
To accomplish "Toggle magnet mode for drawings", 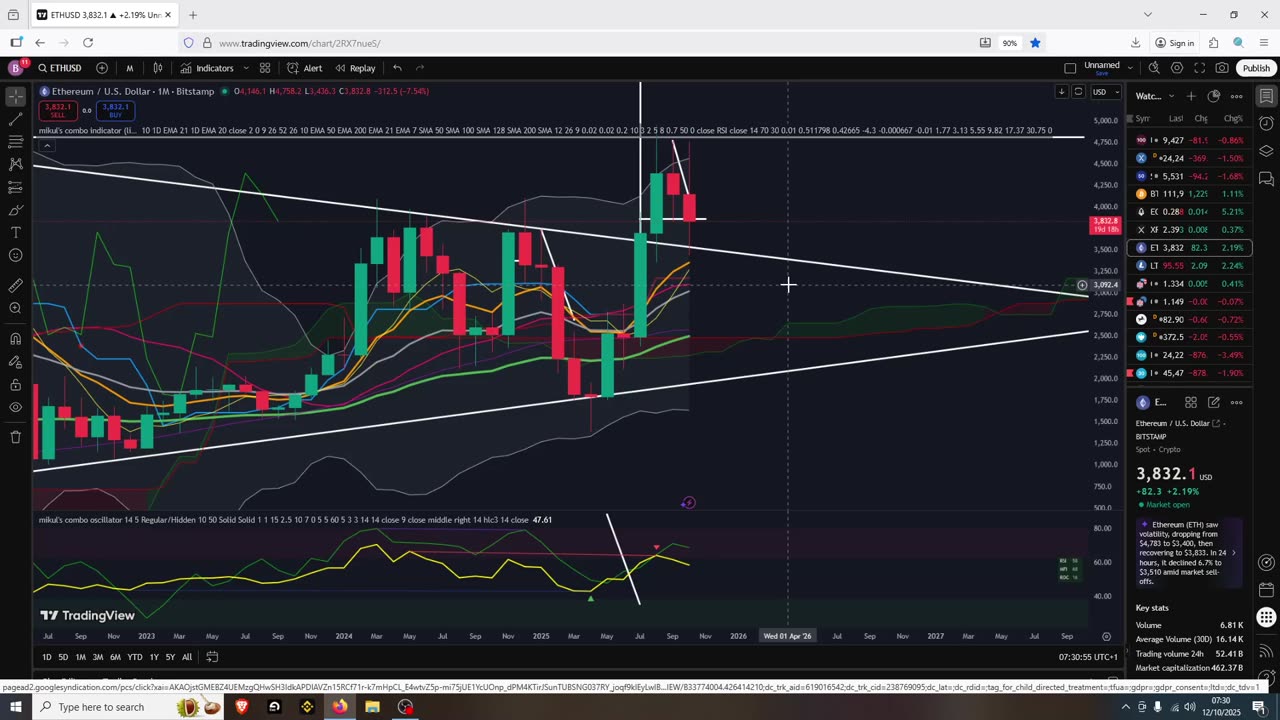I will click(x=16, y=338).
